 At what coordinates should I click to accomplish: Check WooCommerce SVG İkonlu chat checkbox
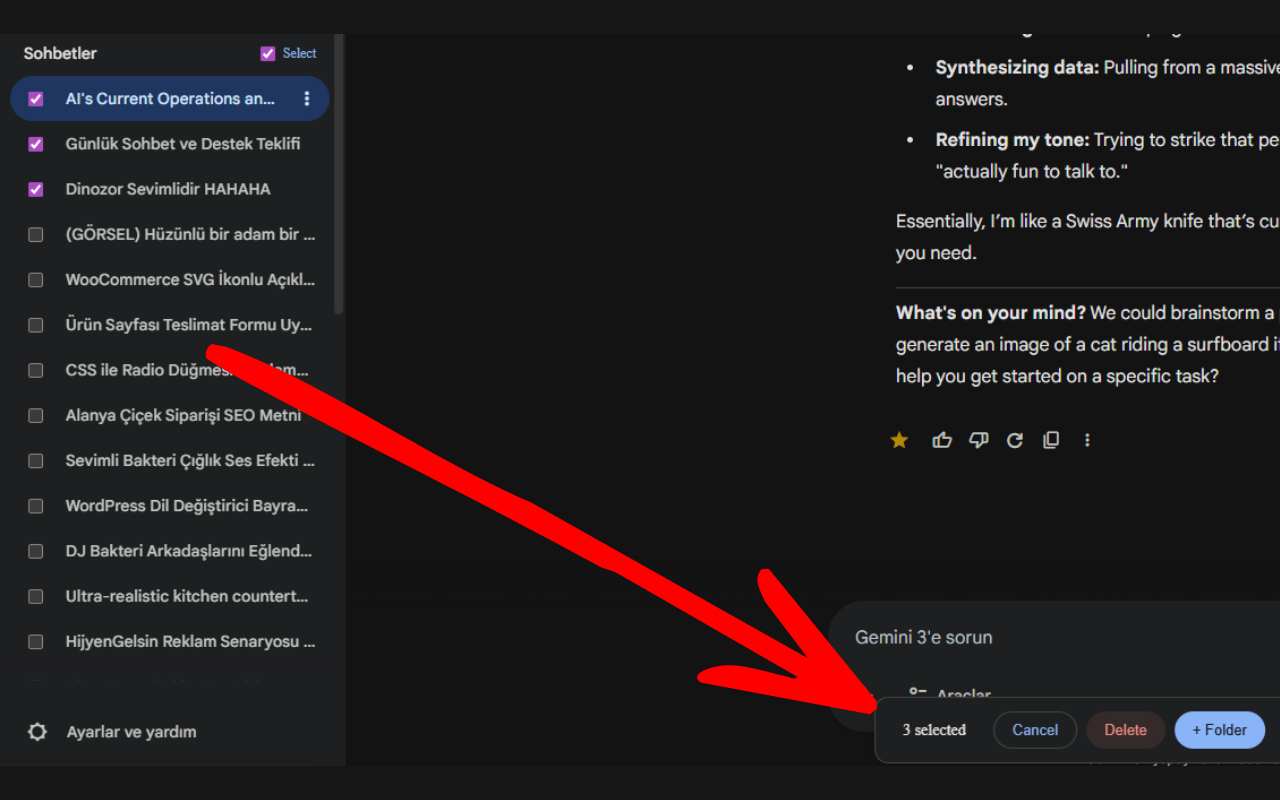coord(36,280)
